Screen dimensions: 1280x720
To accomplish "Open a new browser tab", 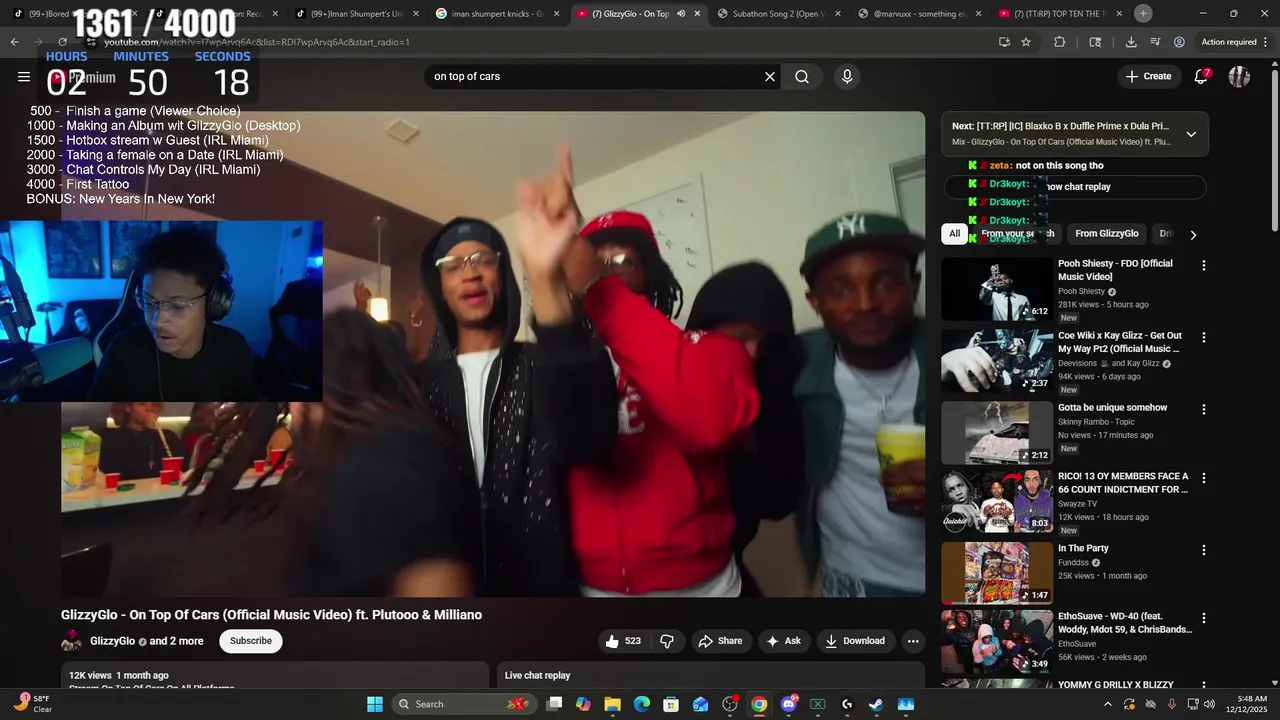I will coord(1143,13).
